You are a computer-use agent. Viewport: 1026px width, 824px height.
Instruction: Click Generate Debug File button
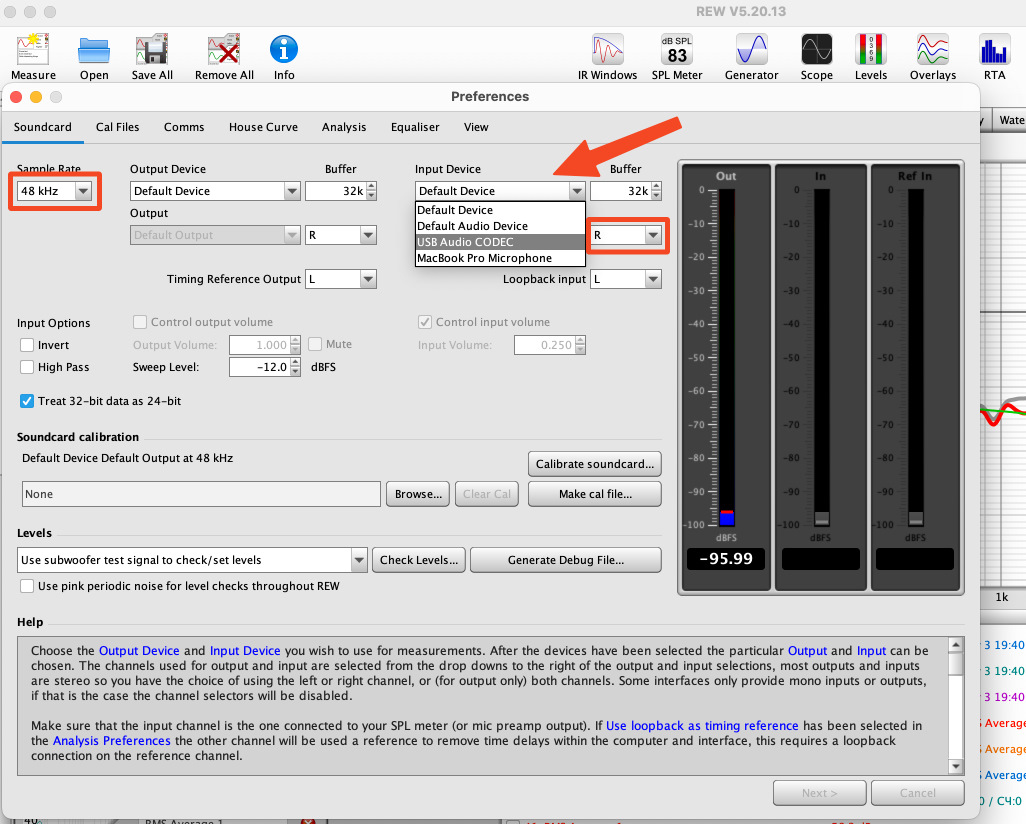pyautogui.click(x=566, y=560)
